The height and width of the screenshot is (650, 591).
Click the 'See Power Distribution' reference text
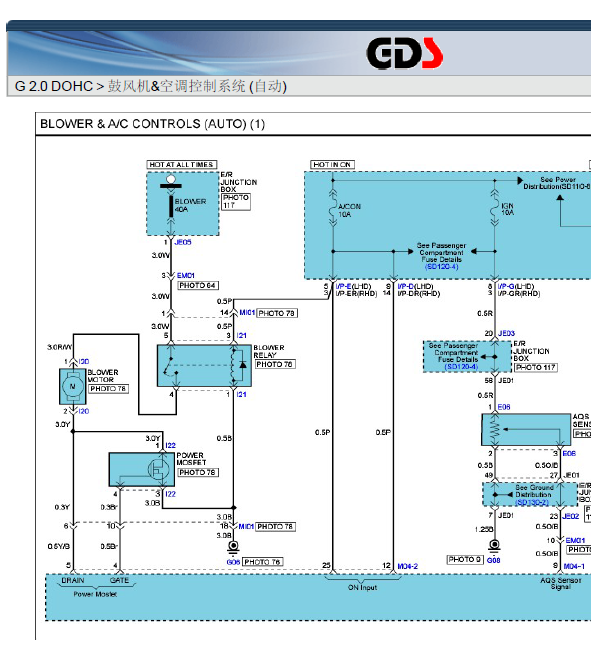[x=557, y=183]
